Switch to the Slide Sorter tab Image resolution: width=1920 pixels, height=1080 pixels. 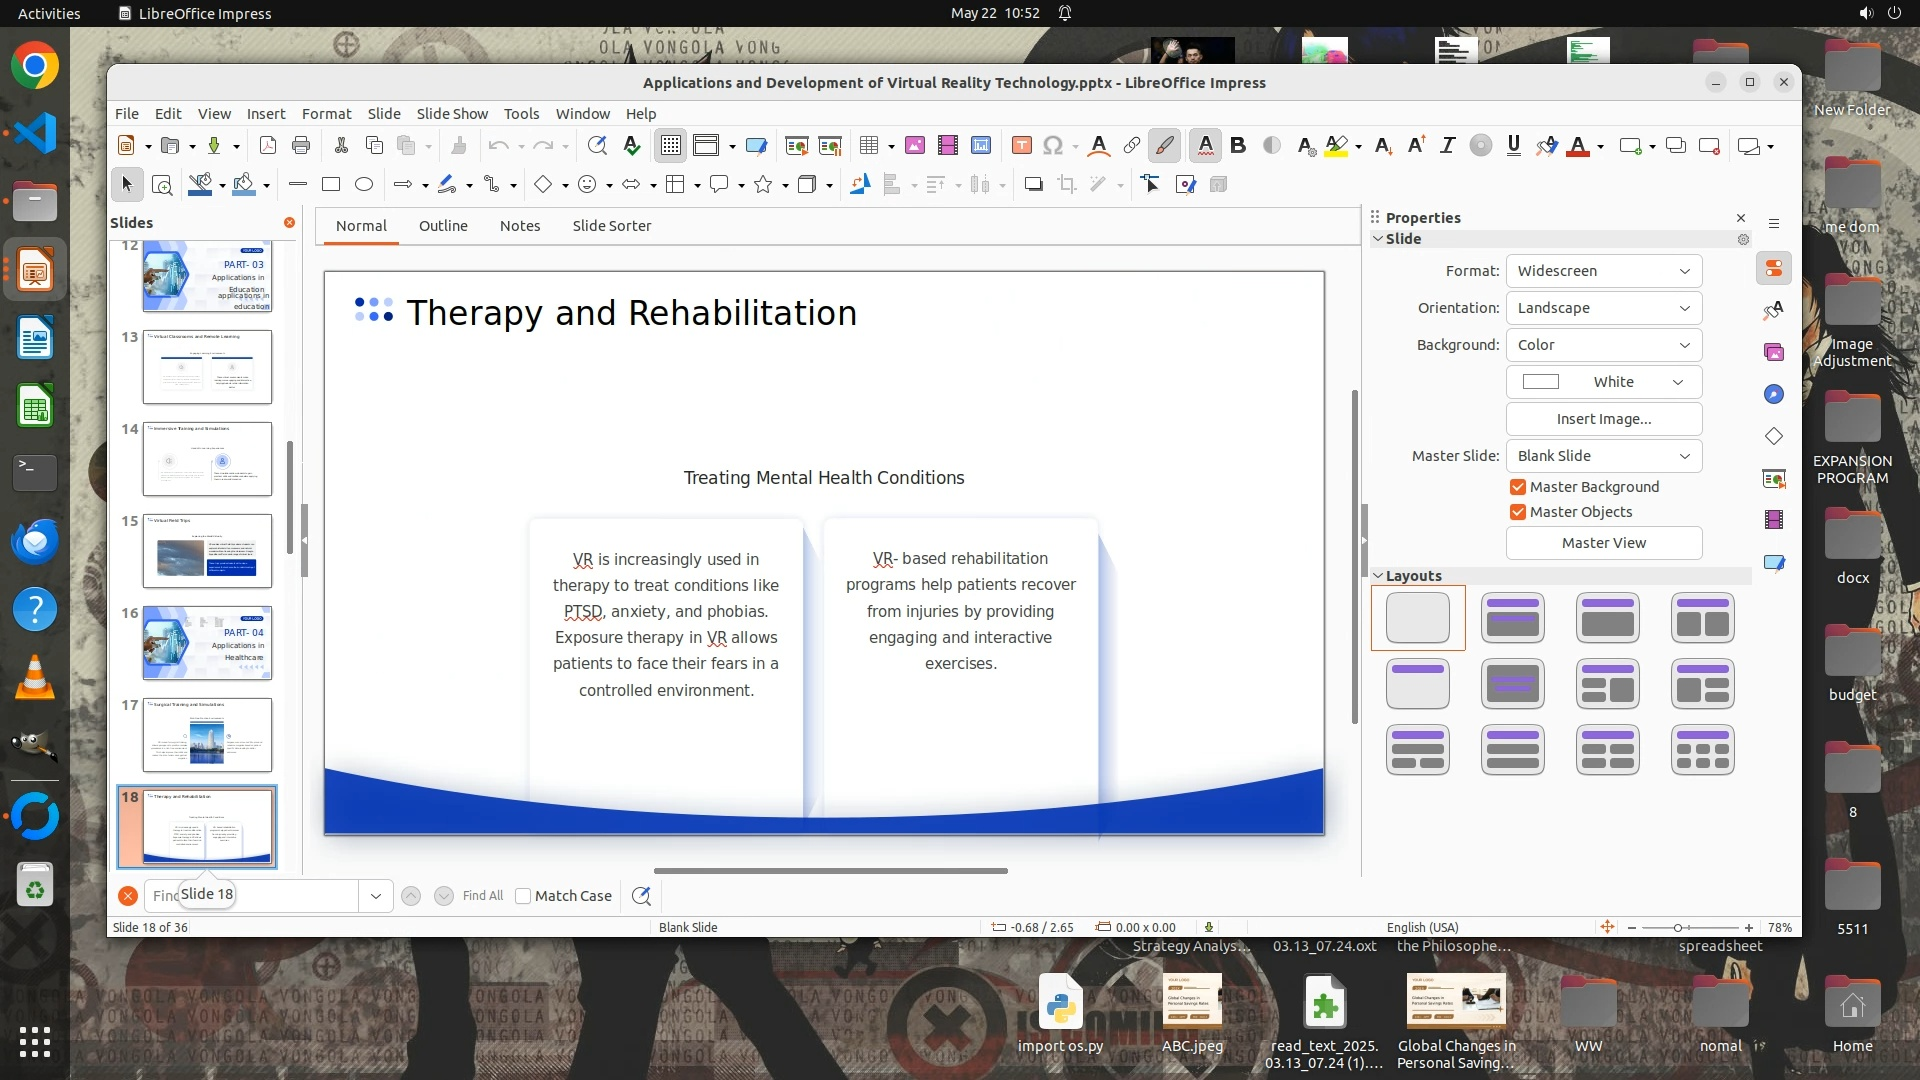coord(611,226)
